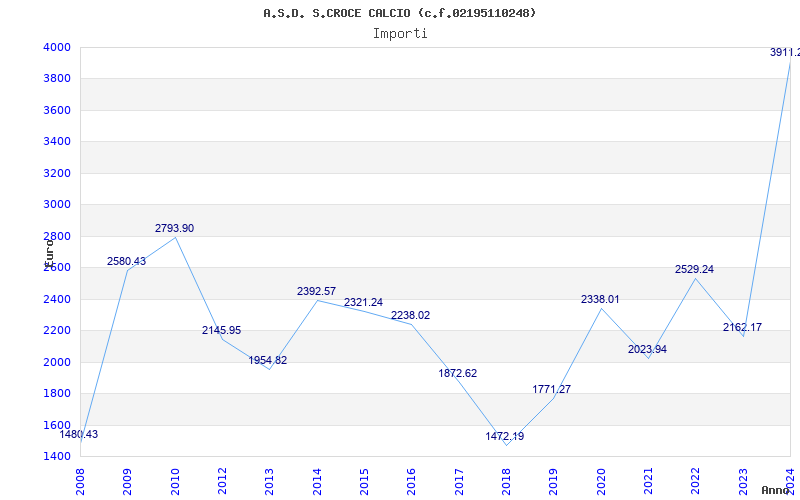
Task: Select the Importi subtitle text
Action: (x=400, y=34)
